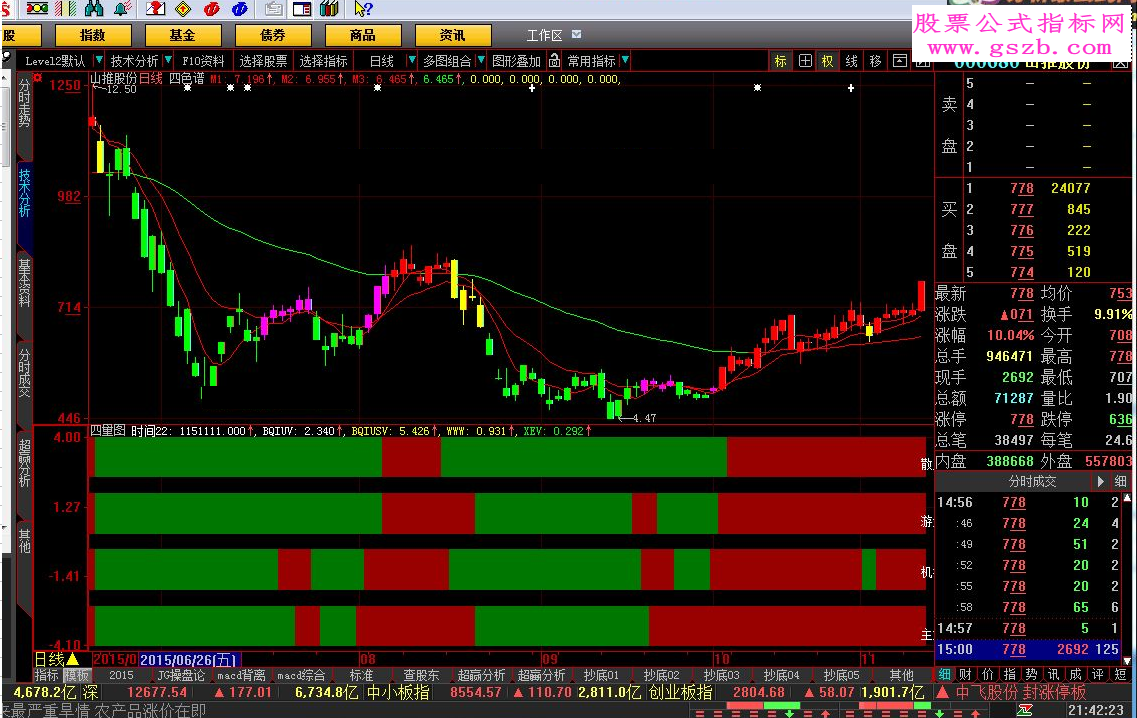Click the grey notepad icon in toolbar

click(273, 9)
